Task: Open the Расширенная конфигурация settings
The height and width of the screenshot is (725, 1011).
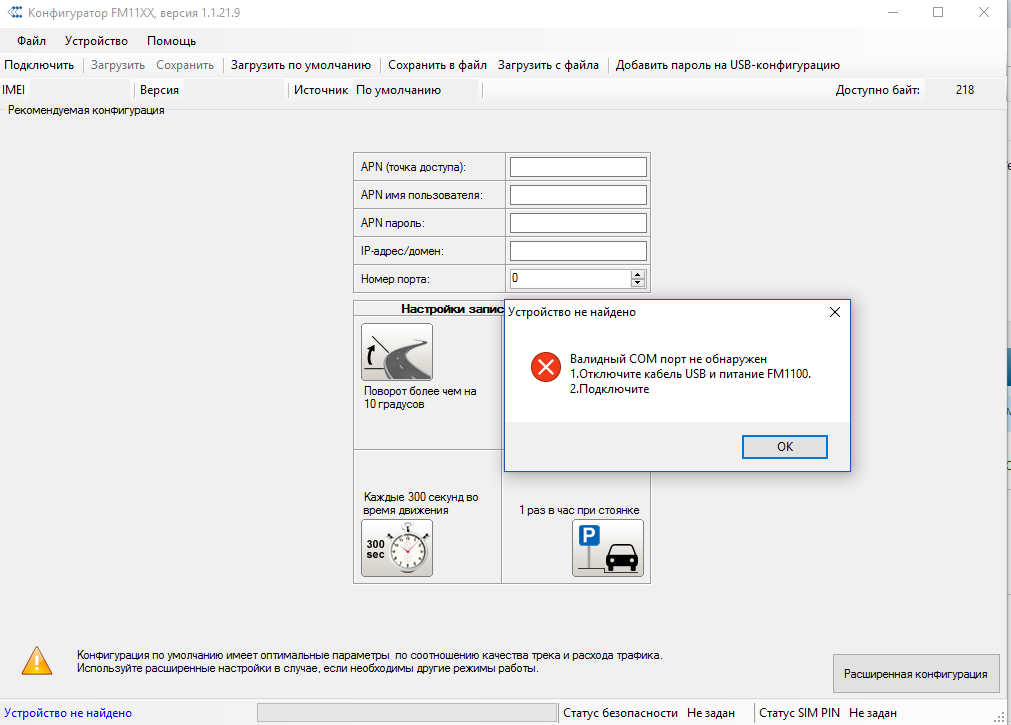Action: click(x=915, y=674)
